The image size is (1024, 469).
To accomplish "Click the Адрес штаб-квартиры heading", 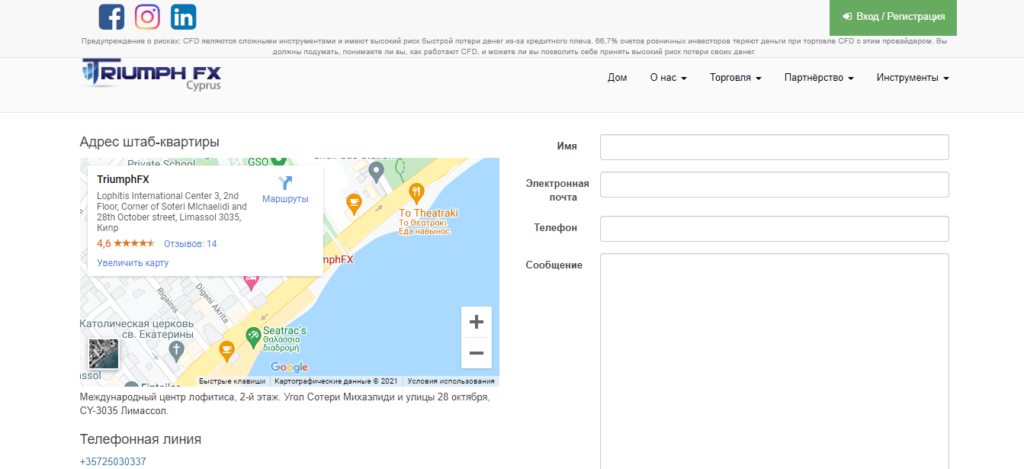I will point(150,142).
